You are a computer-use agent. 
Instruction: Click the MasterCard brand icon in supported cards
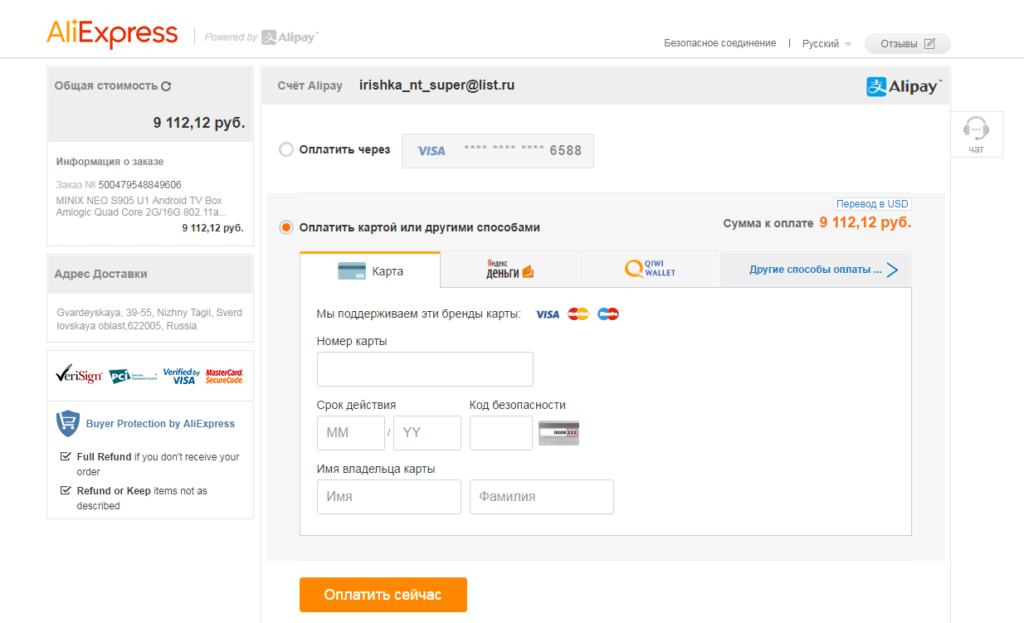click(578, 314)
